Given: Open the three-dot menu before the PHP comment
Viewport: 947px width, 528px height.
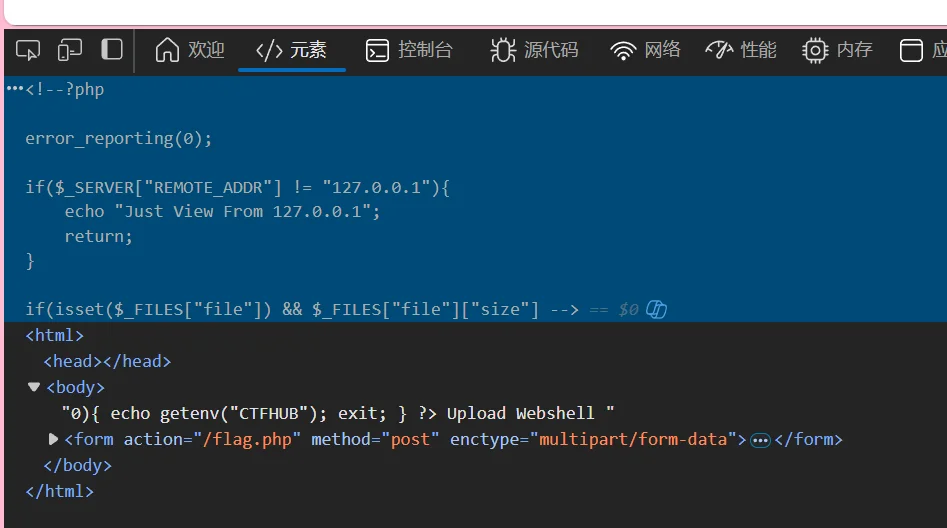Looking at the screenshot, I should click(x=14, y=89).
